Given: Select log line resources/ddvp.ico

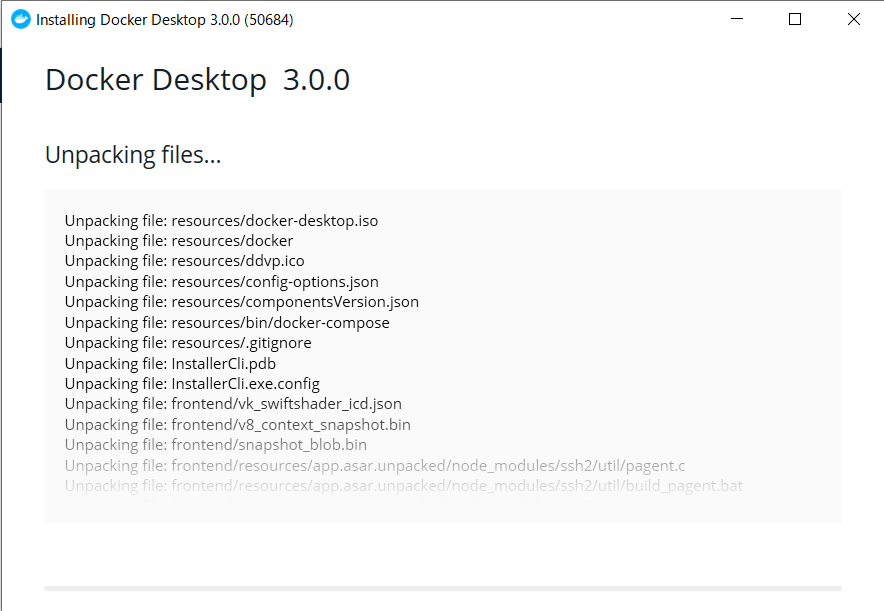Looking at the screenshot, I should pyautogui.click(x=184, y=261).
